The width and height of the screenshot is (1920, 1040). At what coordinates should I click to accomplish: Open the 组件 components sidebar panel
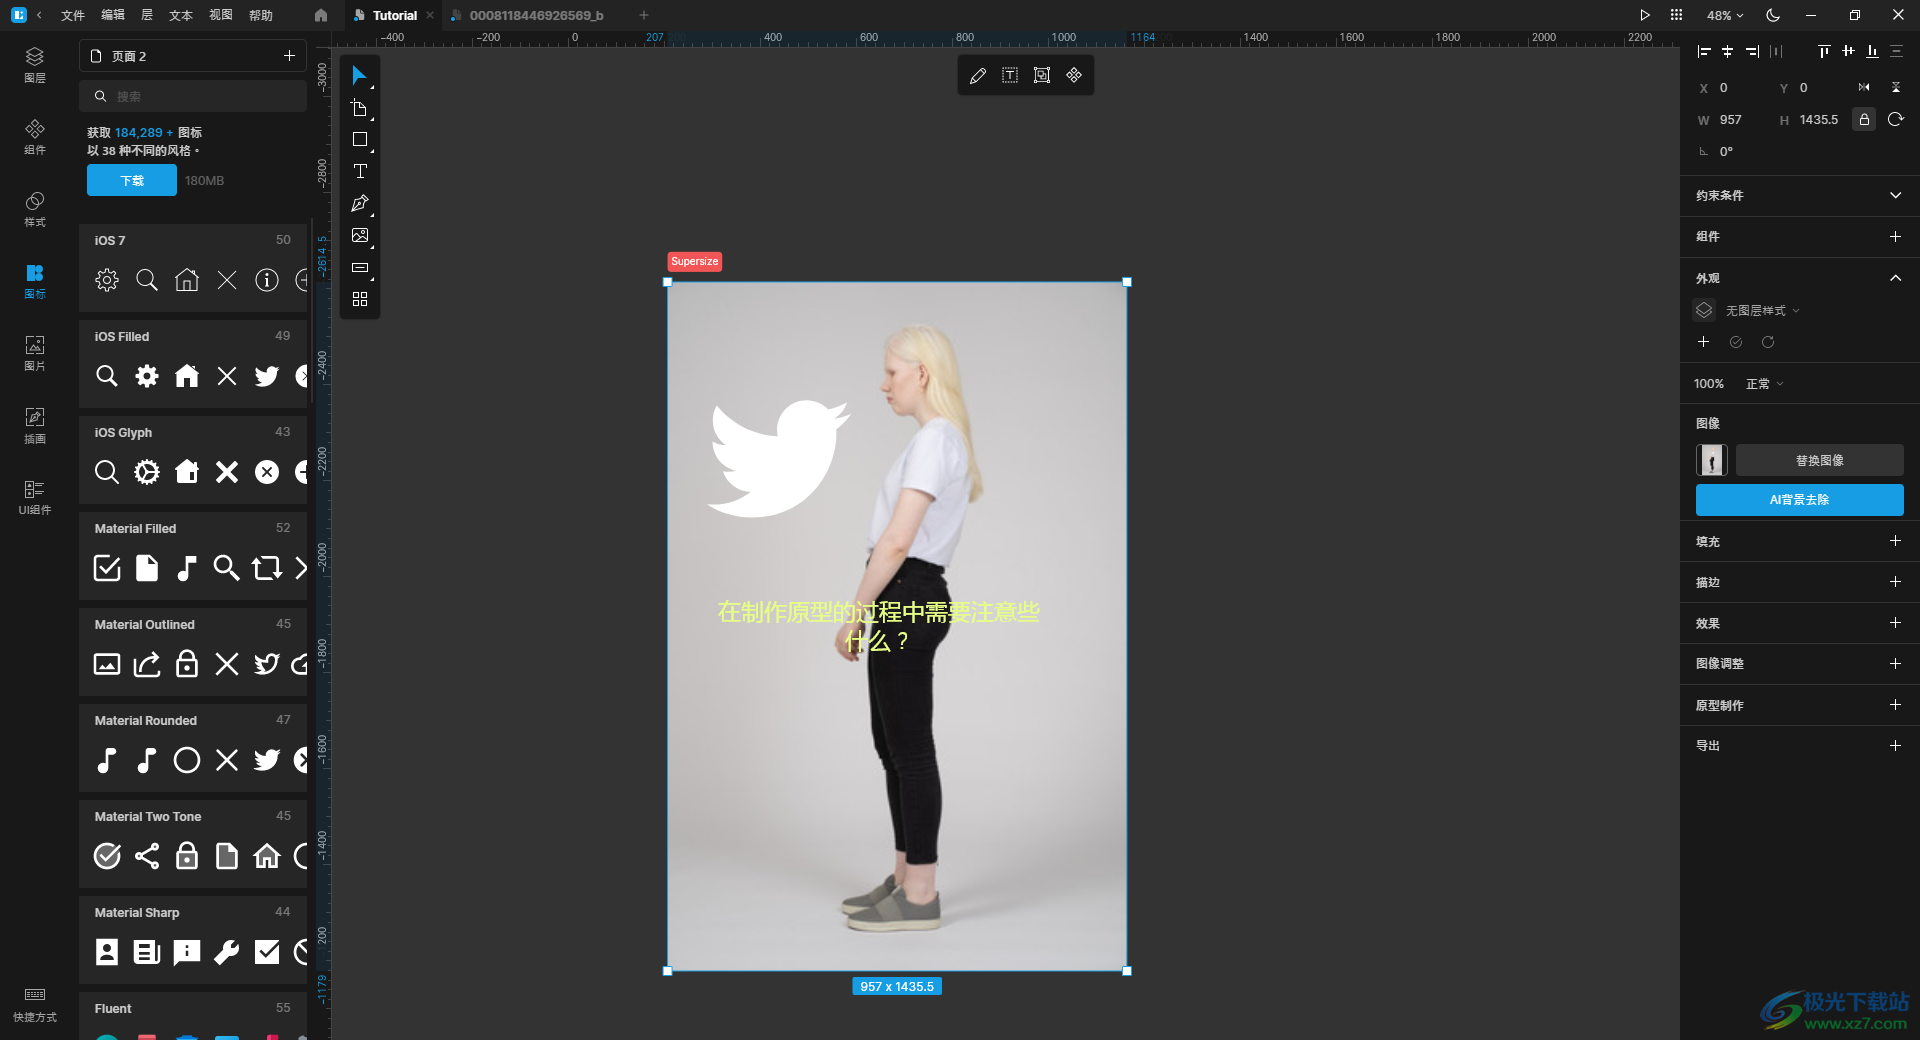pyautogui.click(x=35, y=136)
